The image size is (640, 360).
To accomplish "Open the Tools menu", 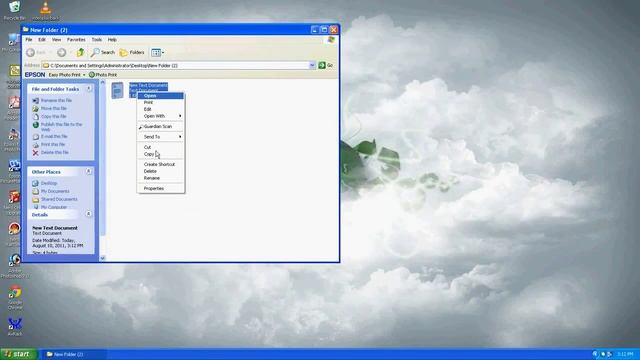I will point(97,40).
